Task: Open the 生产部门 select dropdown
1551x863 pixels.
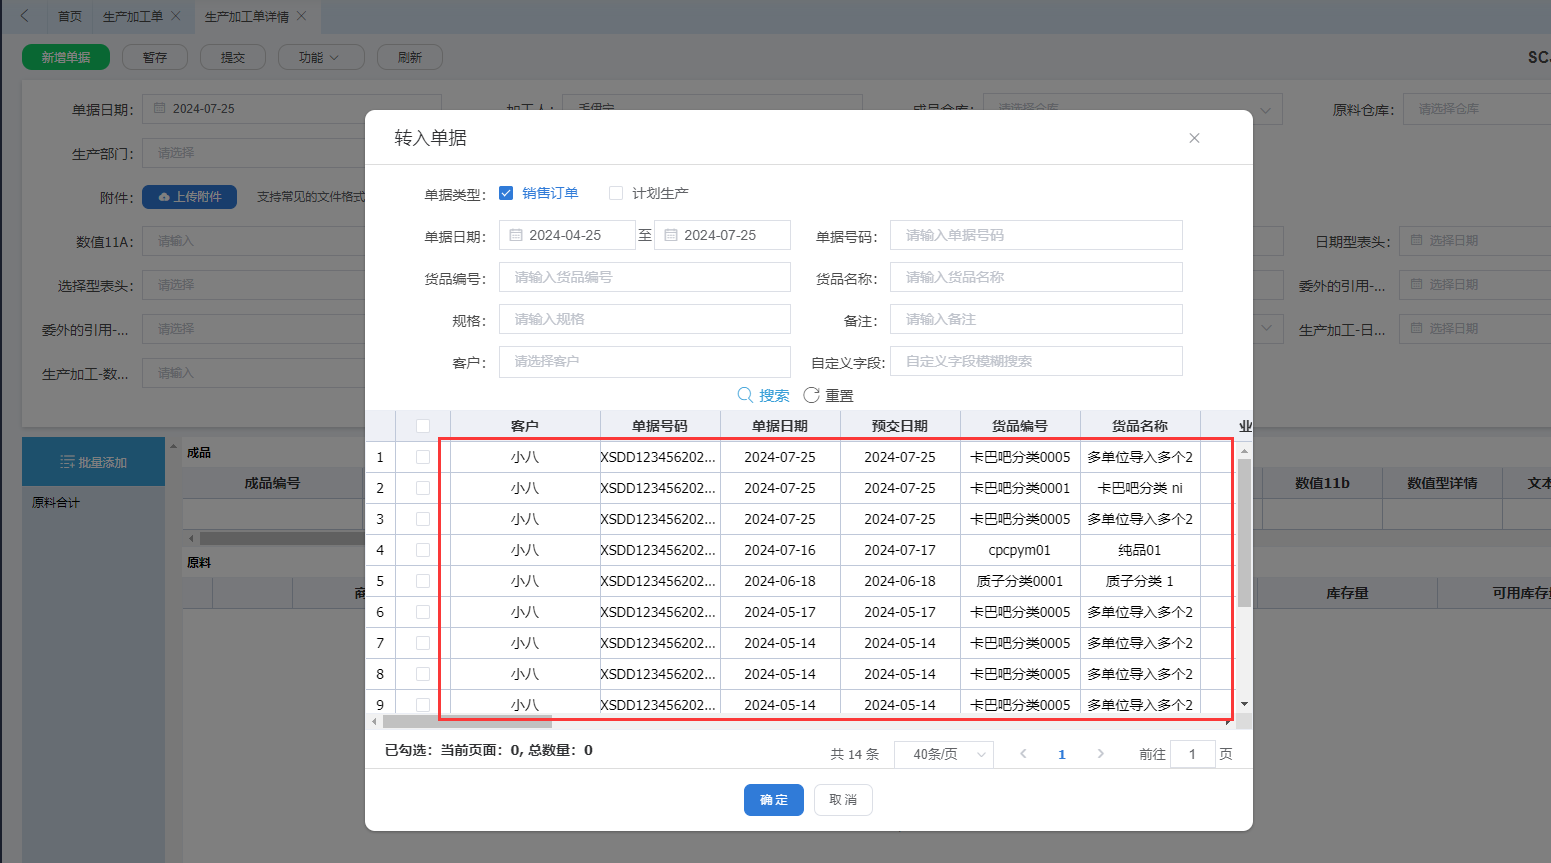Action: (254, 153)
